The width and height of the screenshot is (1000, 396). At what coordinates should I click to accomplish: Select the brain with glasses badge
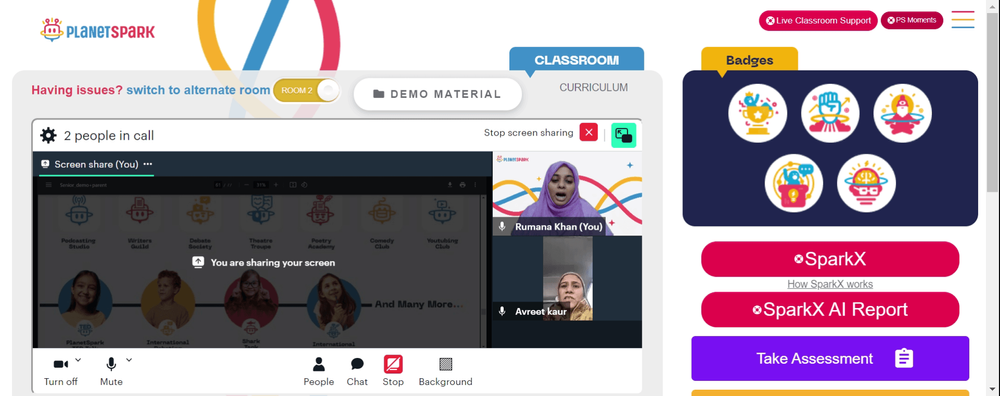click(x=867, y=183)
